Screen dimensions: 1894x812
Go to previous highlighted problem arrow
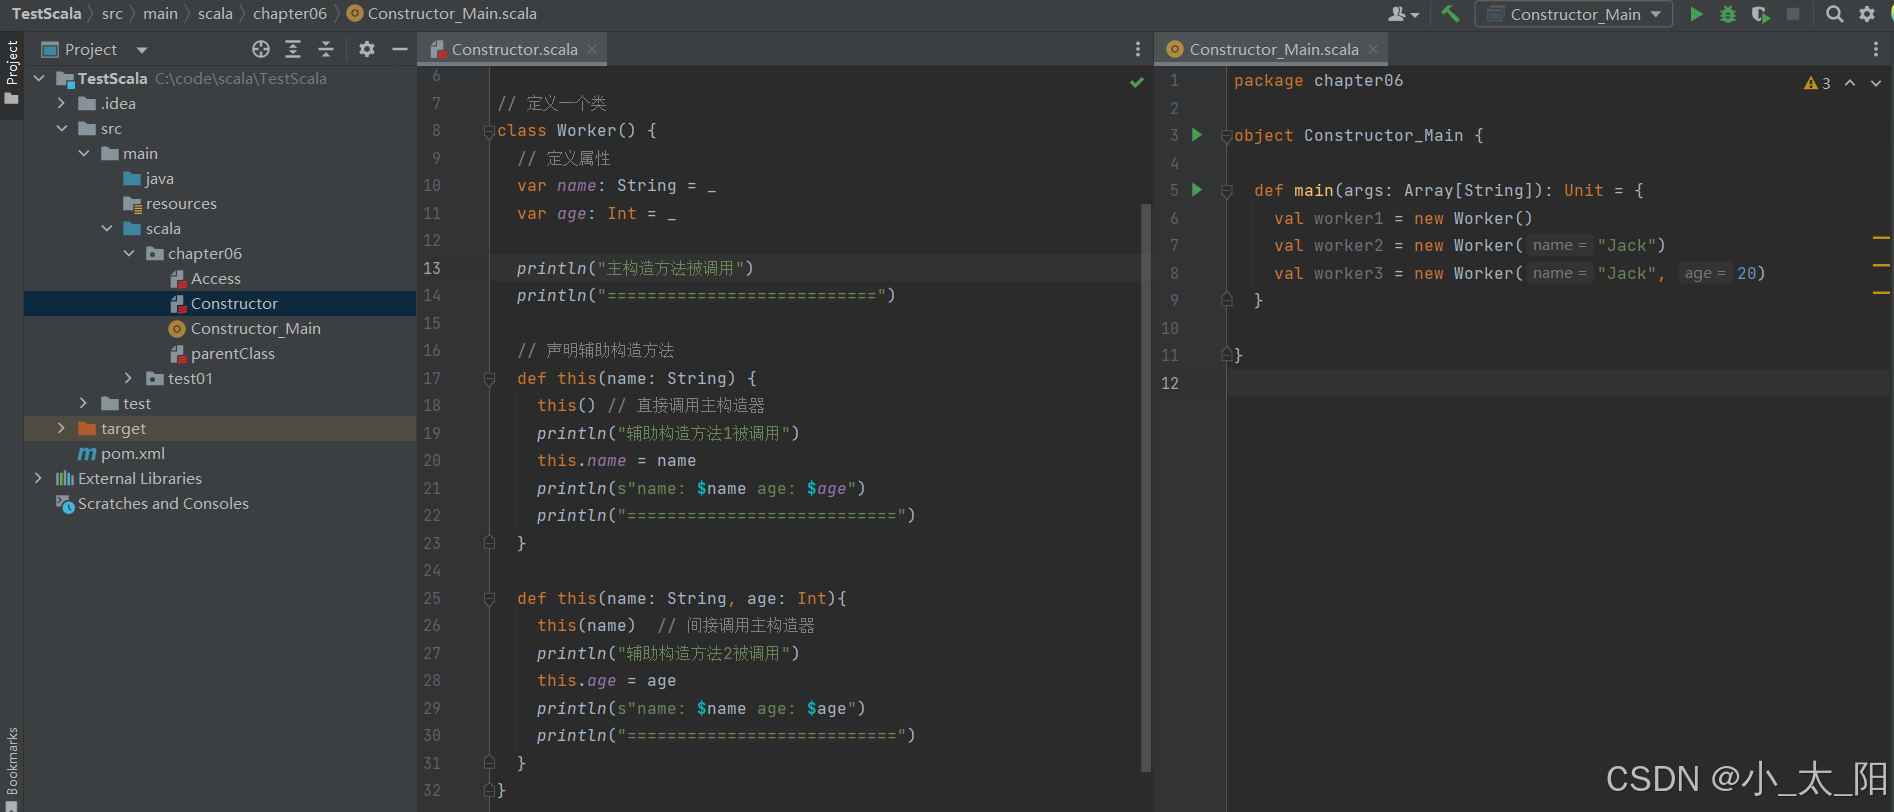[1850, 83]
